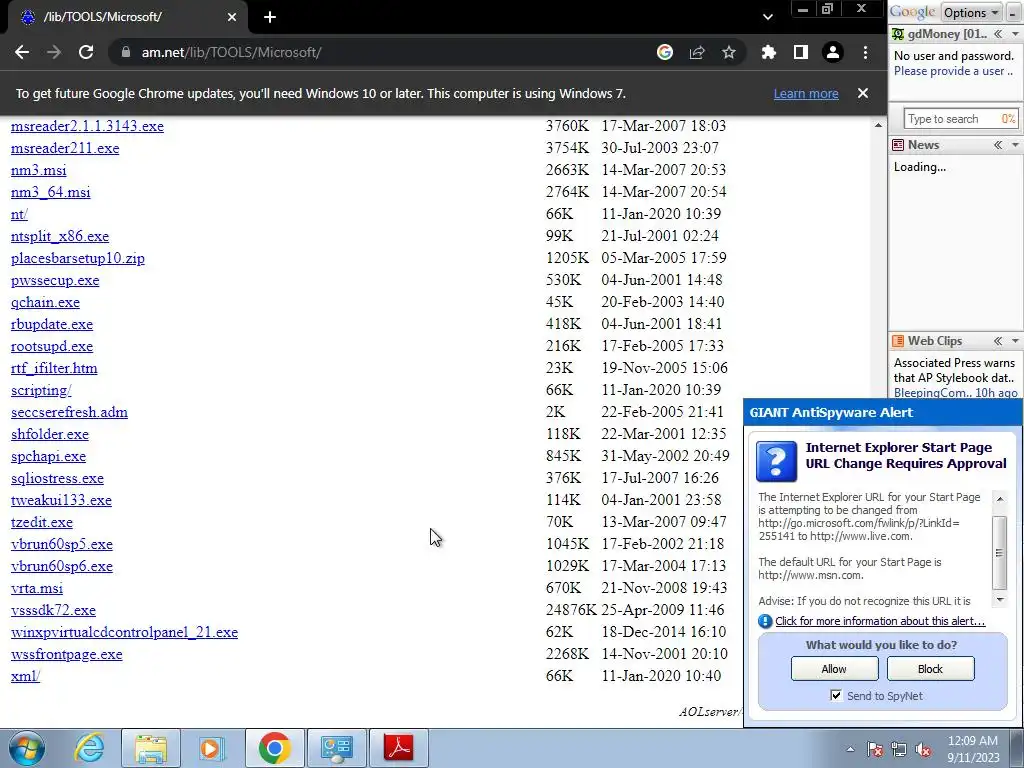Open Web Clips gadget dropdown arrow
Screen dimensions: 1024x768
[1015, 341]
